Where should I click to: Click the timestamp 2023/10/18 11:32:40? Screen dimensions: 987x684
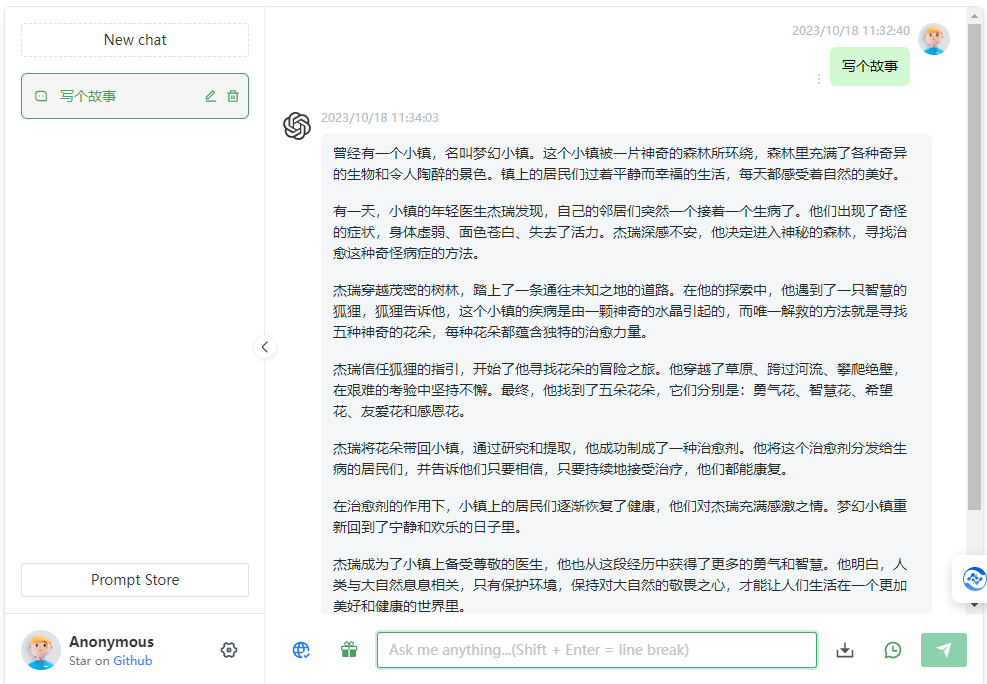(850, 31)
